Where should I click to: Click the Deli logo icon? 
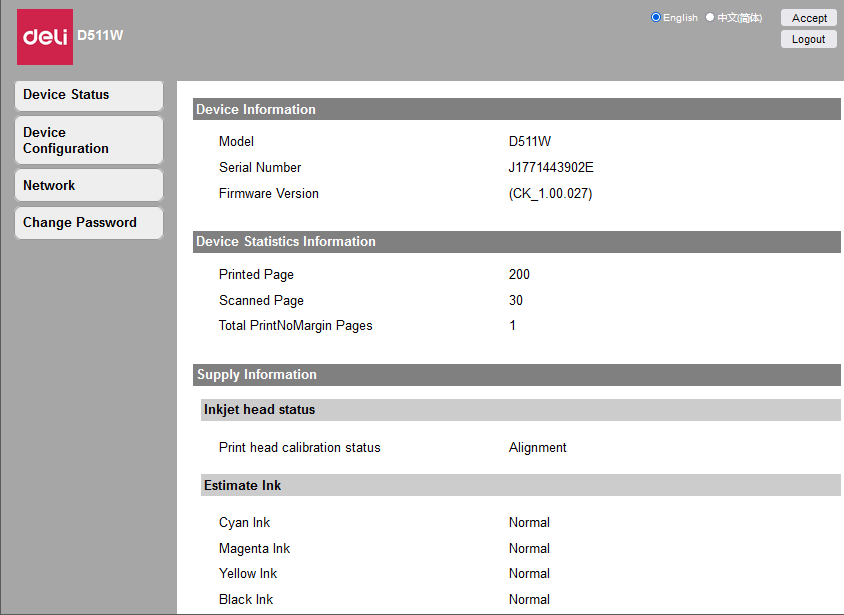[45, 37]
